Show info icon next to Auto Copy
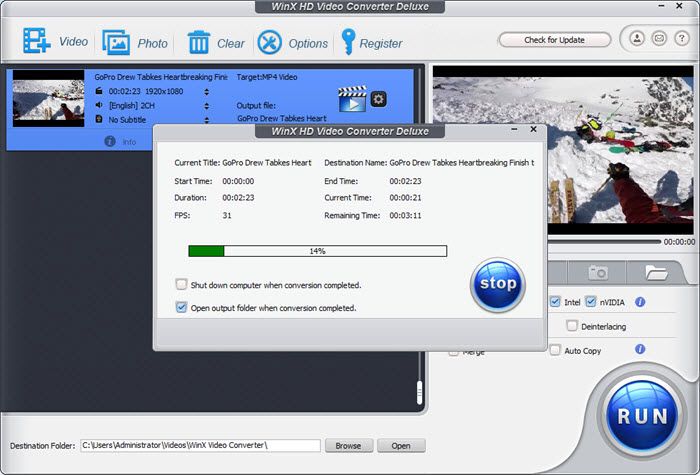This screenshot has width=700, height=475. pos(640,349)
